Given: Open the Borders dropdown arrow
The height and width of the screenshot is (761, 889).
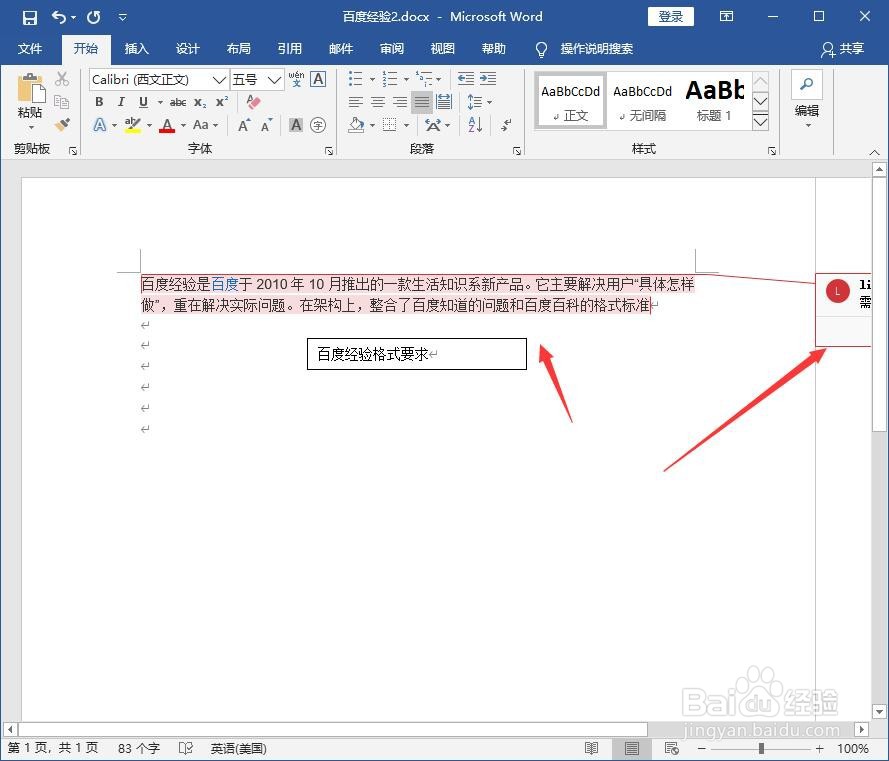Looking at the screenshot, I should [x=406, y=125].
